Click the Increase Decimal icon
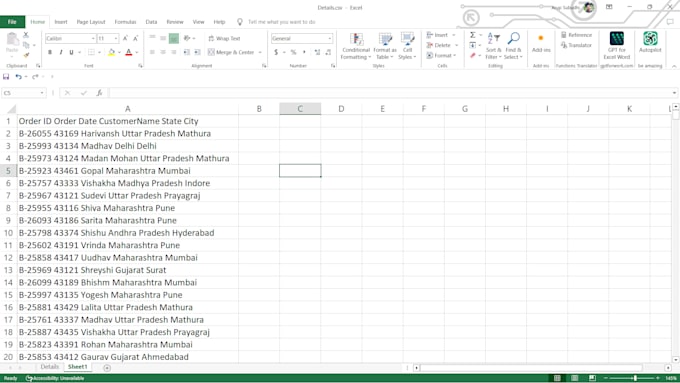The height and width of the screenshot is (383, 680). click(x=317, y=52)
